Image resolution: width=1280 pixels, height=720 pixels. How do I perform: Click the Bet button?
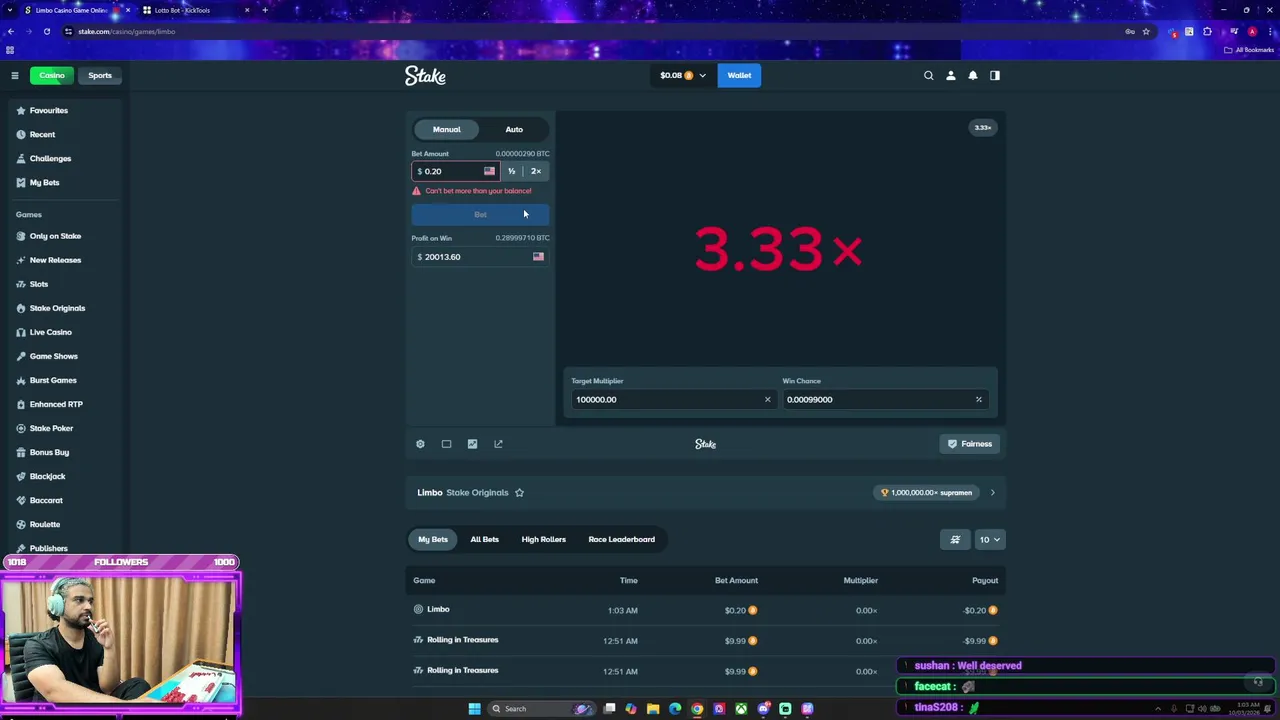click(x=480, y=214)
